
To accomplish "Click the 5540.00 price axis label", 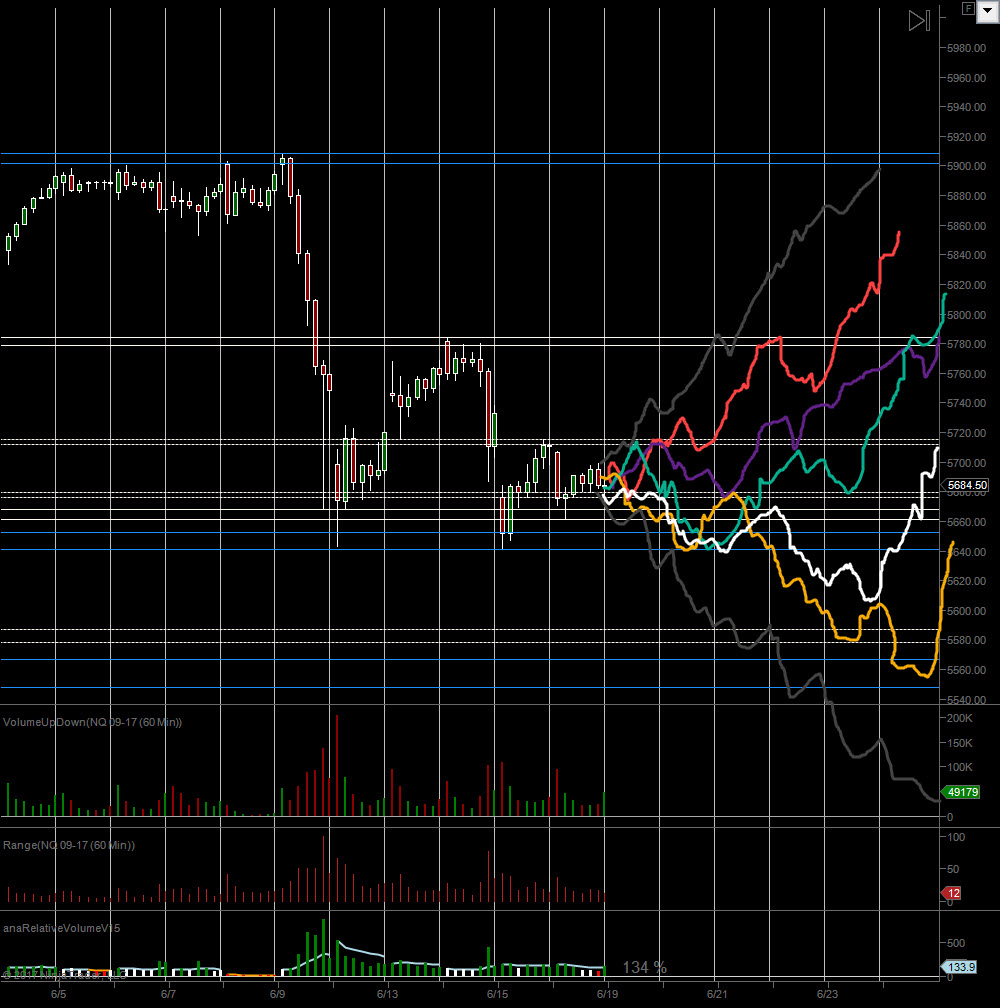I will click(x=966, y=699).
